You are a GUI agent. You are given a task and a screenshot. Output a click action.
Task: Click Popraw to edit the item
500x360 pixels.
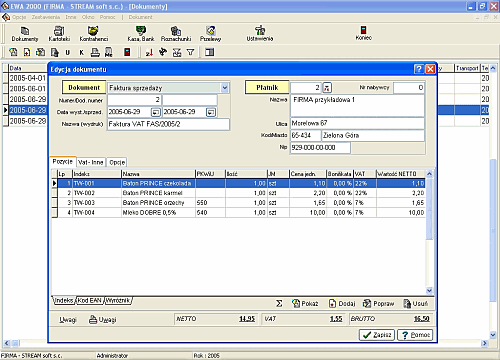(x=378, y=303)
